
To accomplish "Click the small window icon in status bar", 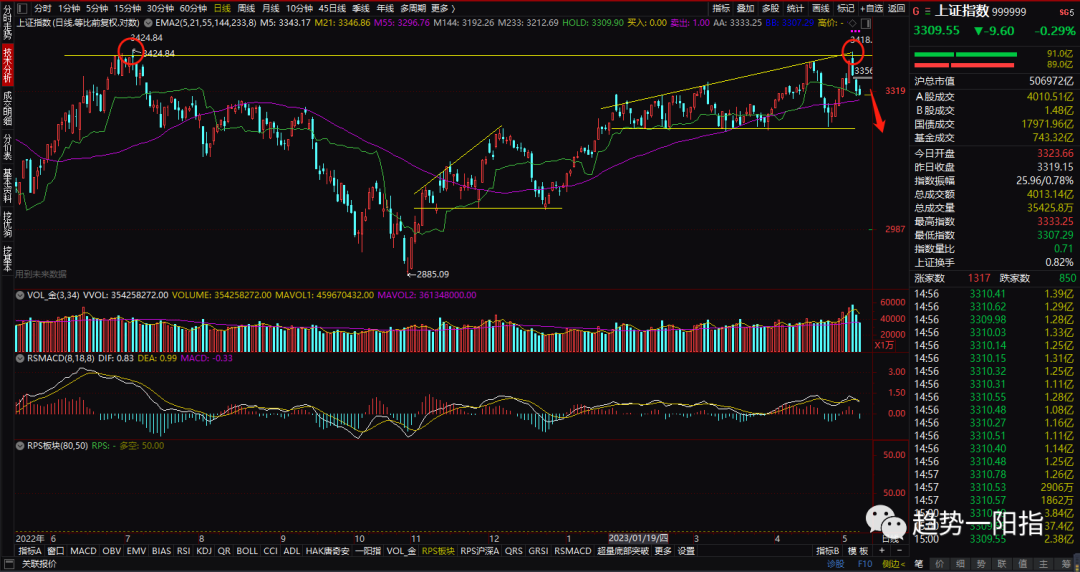I will coord(9,564).
